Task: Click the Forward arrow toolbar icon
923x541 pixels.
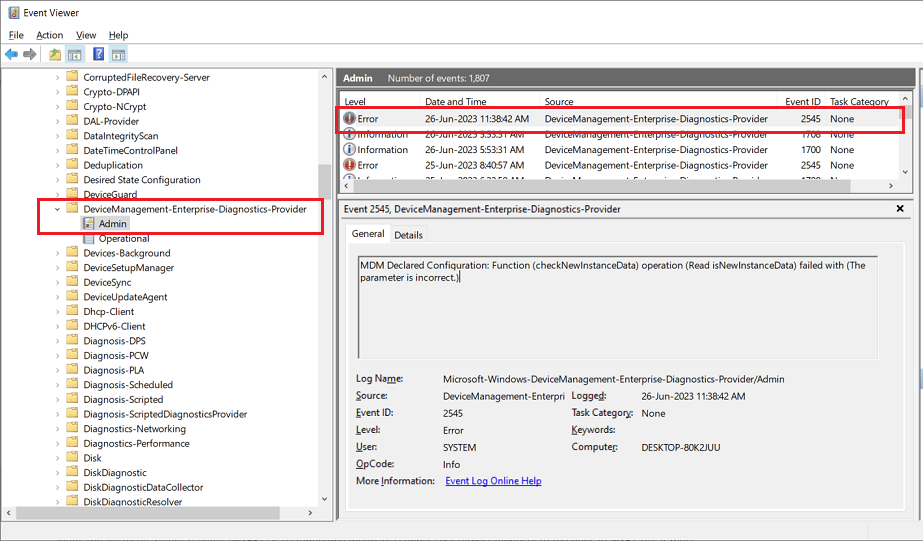Action: point(29,55)
